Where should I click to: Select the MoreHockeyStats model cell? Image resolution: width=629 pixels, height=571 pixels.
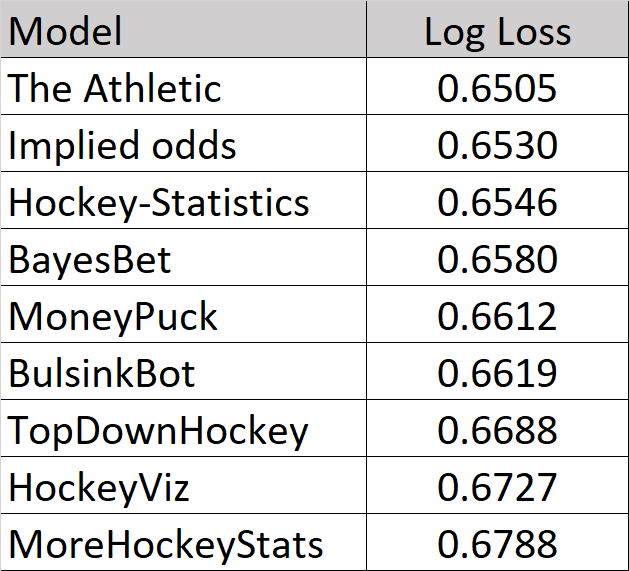[x=185, y=544]
